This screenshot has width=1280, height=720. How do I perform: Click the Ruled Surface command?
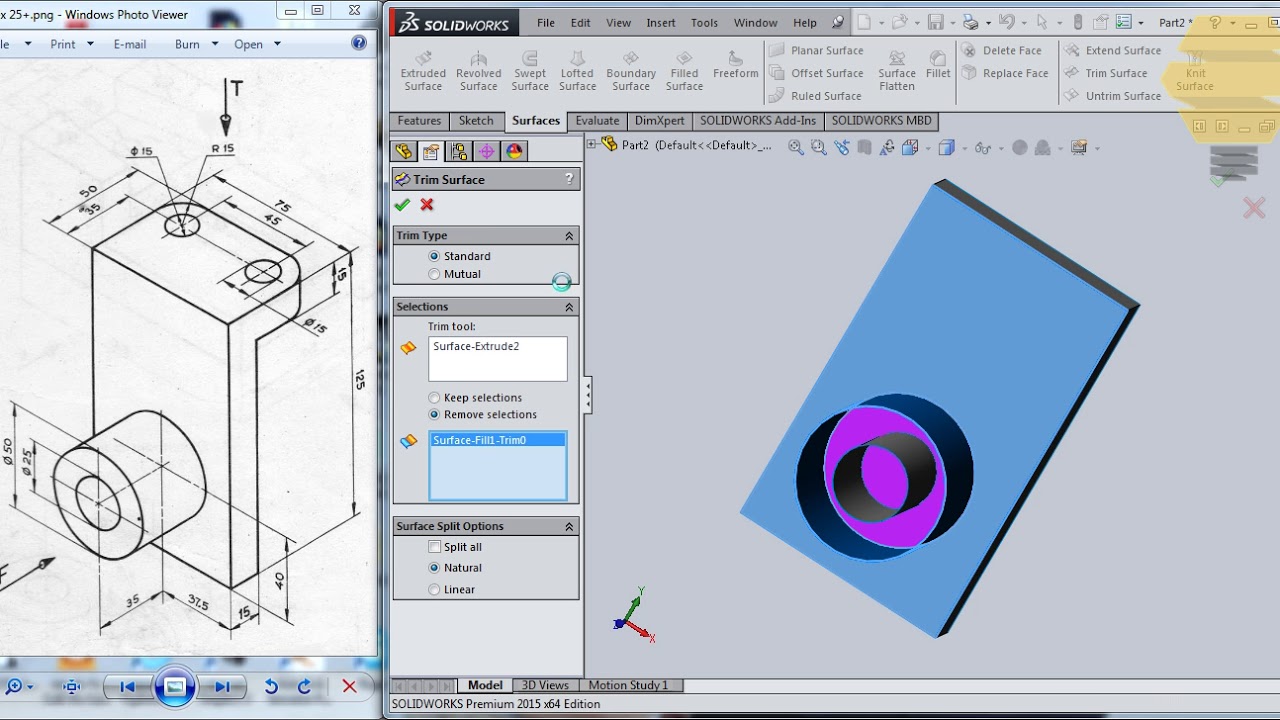pos(816,96)
